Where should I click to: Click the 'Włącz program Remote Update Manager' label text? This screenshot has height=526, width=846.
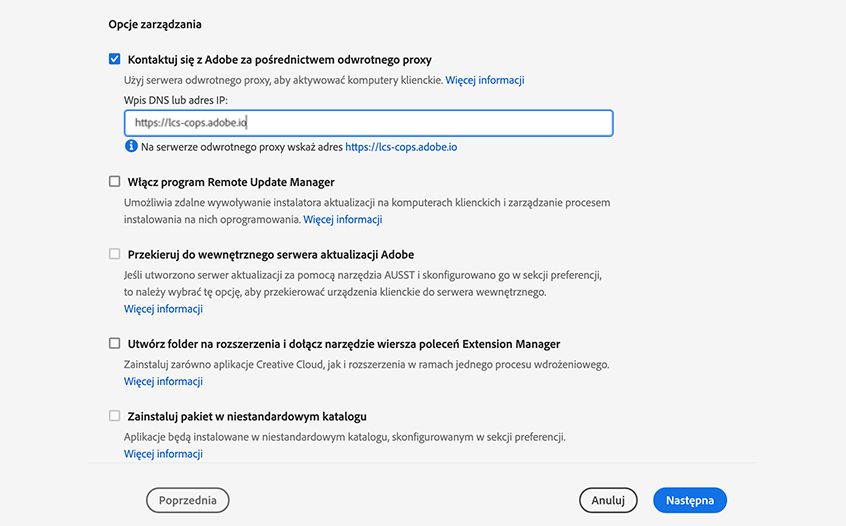coord(231,182)
